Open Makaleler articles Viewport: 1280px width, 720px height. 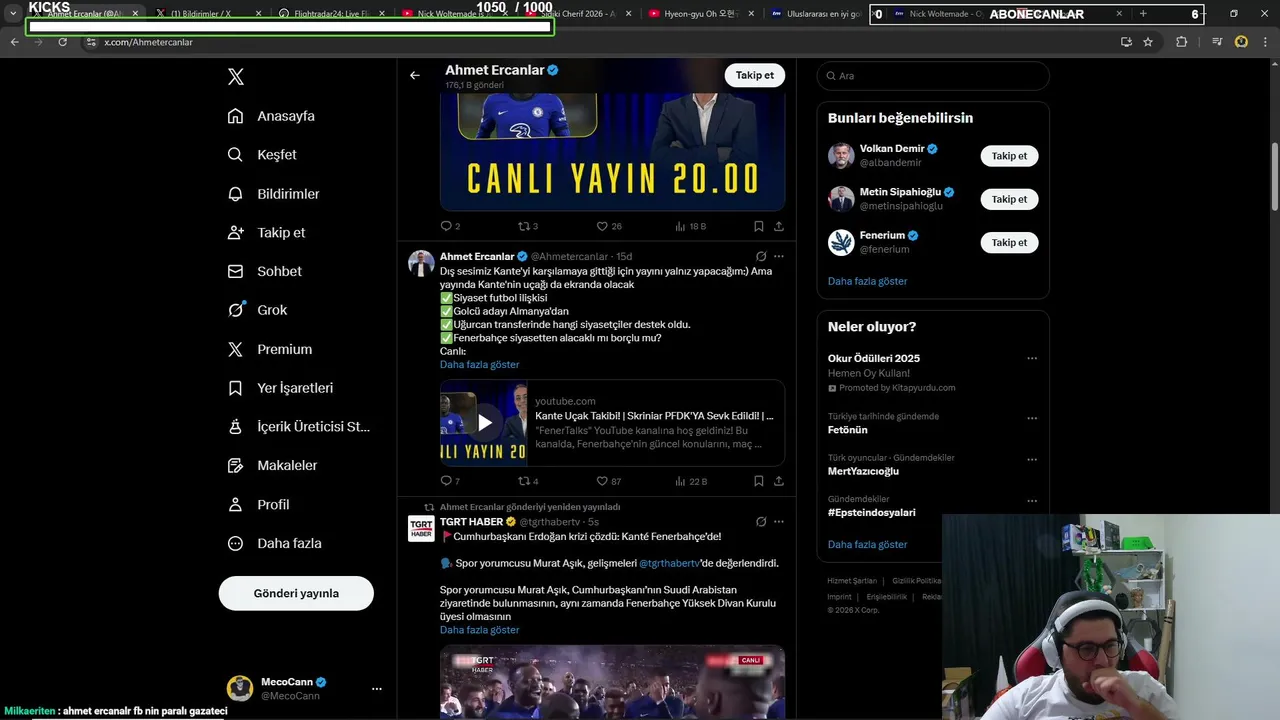(272, 465)
